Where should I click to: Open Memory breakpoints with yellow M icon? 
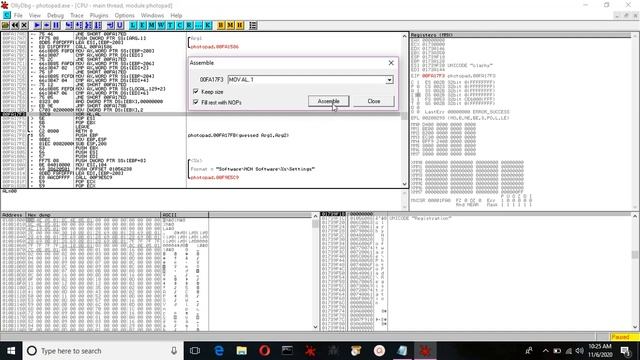[230, 25]
